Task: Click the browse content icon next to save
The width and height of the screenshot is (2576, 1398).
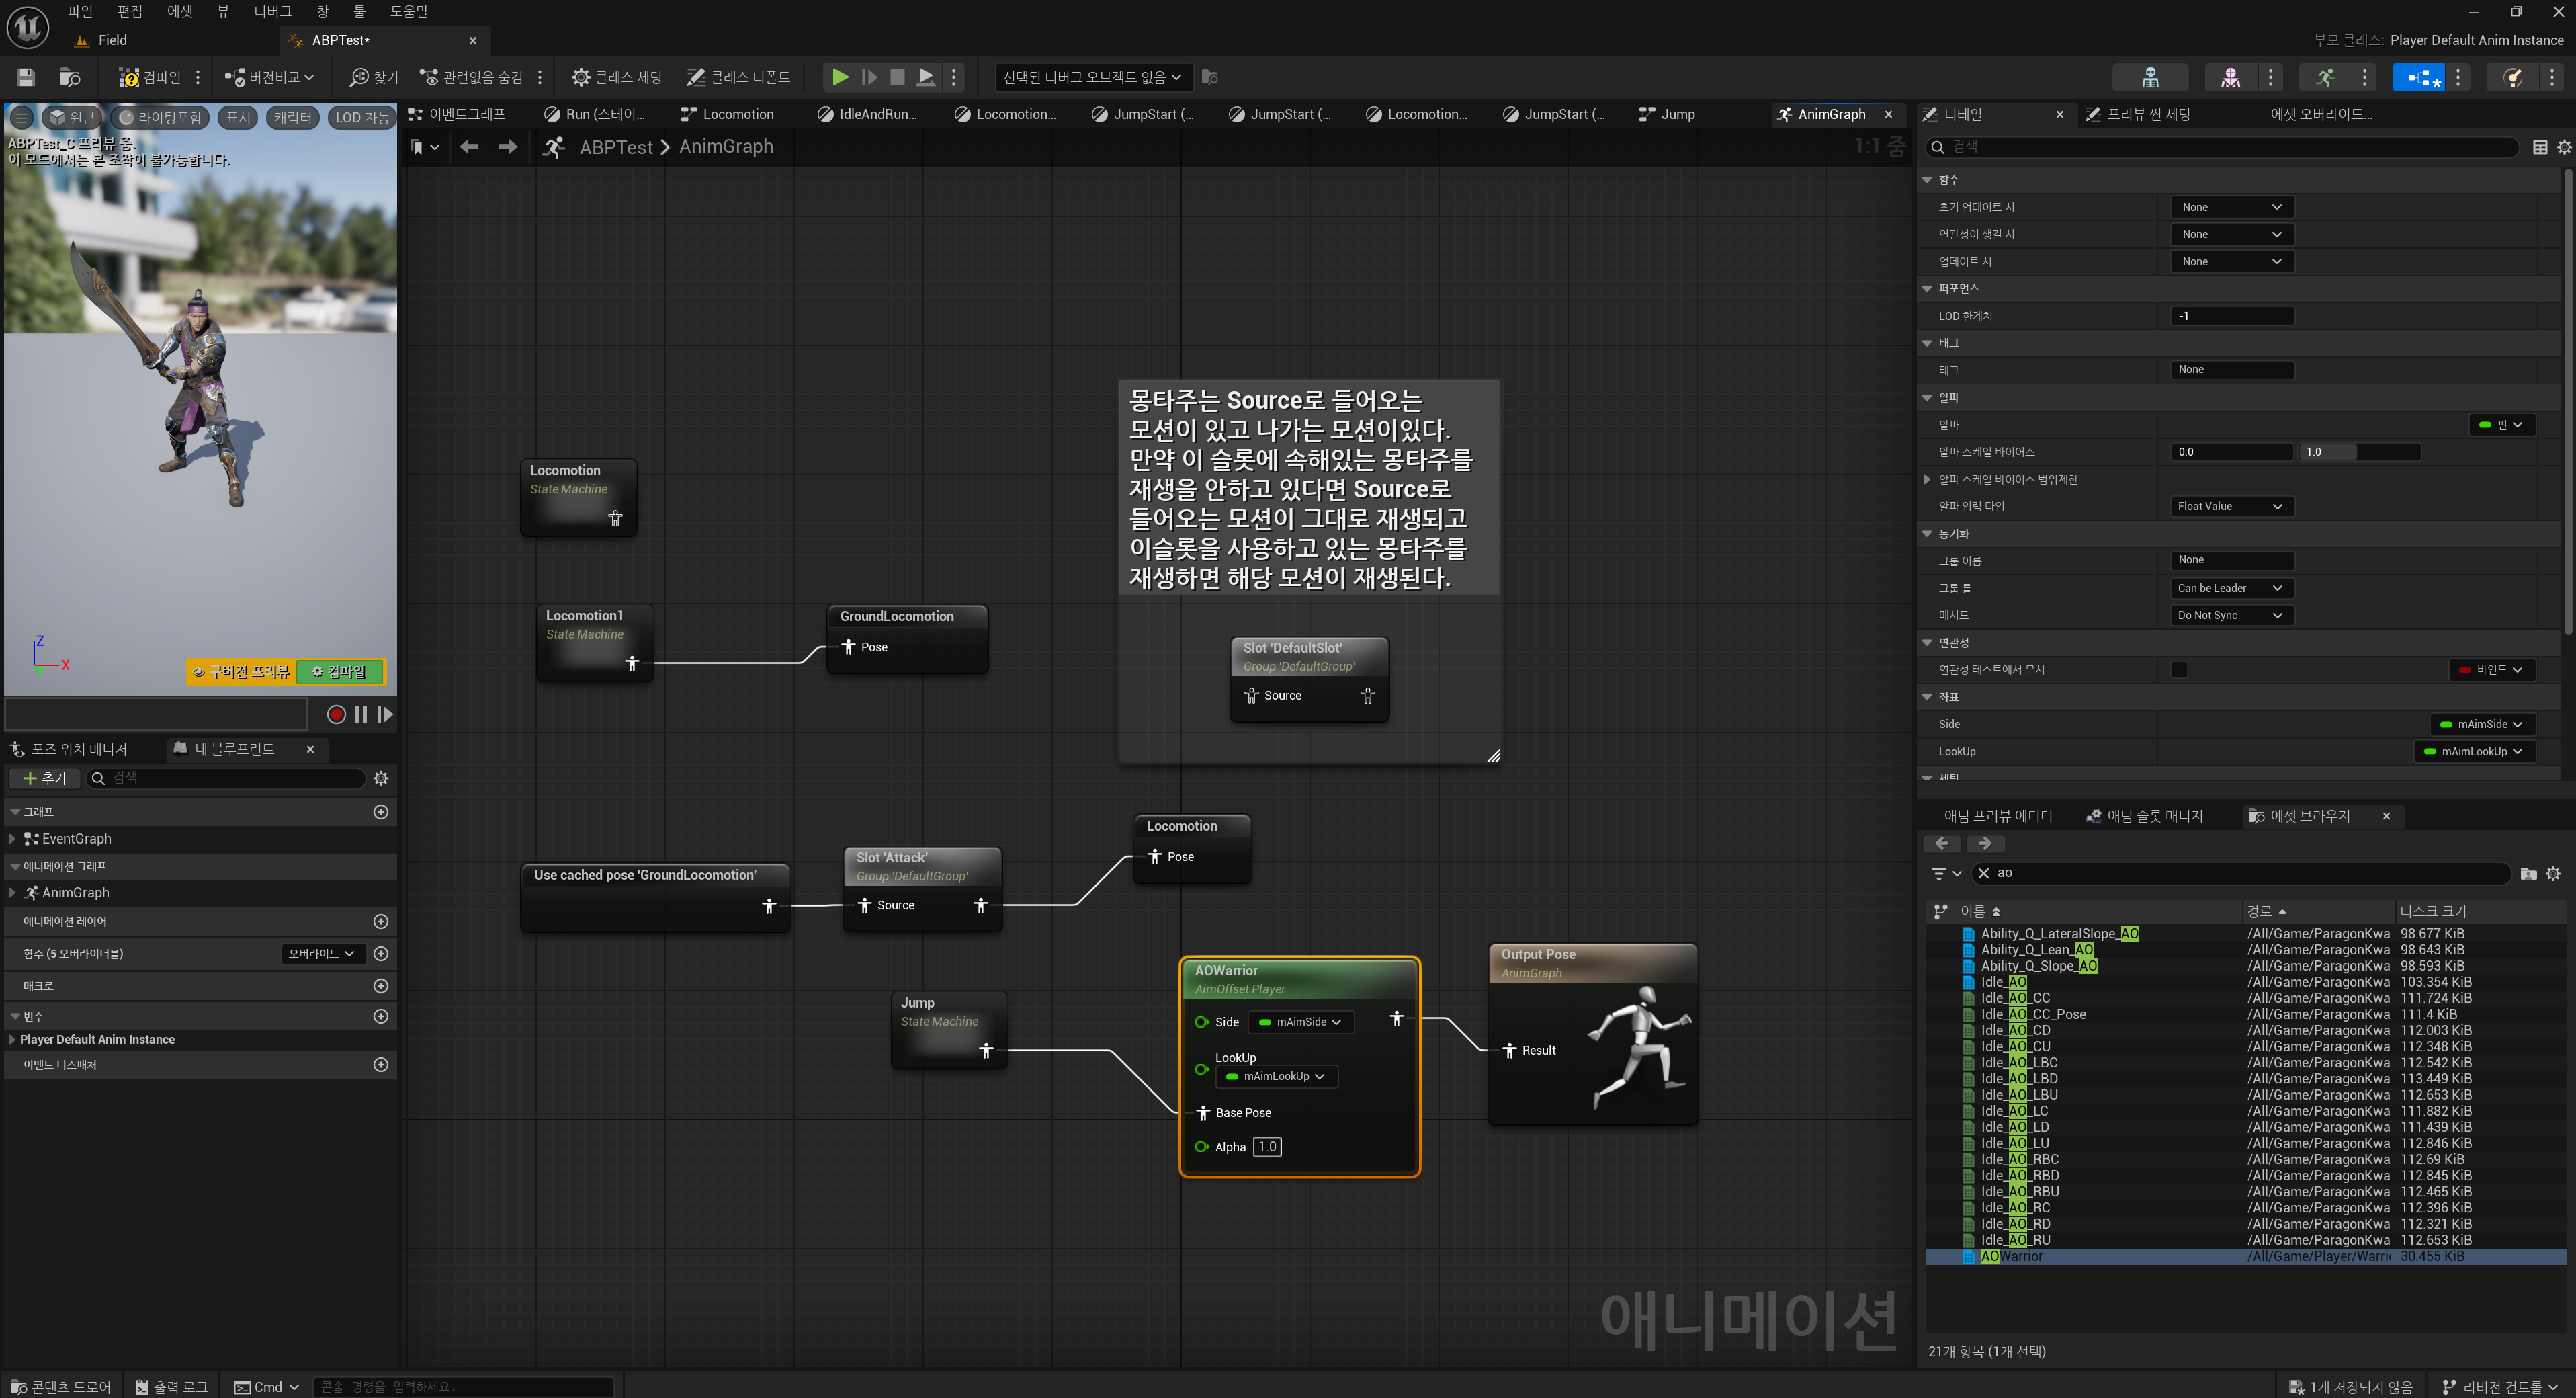Action: click(x=70, y=77)
